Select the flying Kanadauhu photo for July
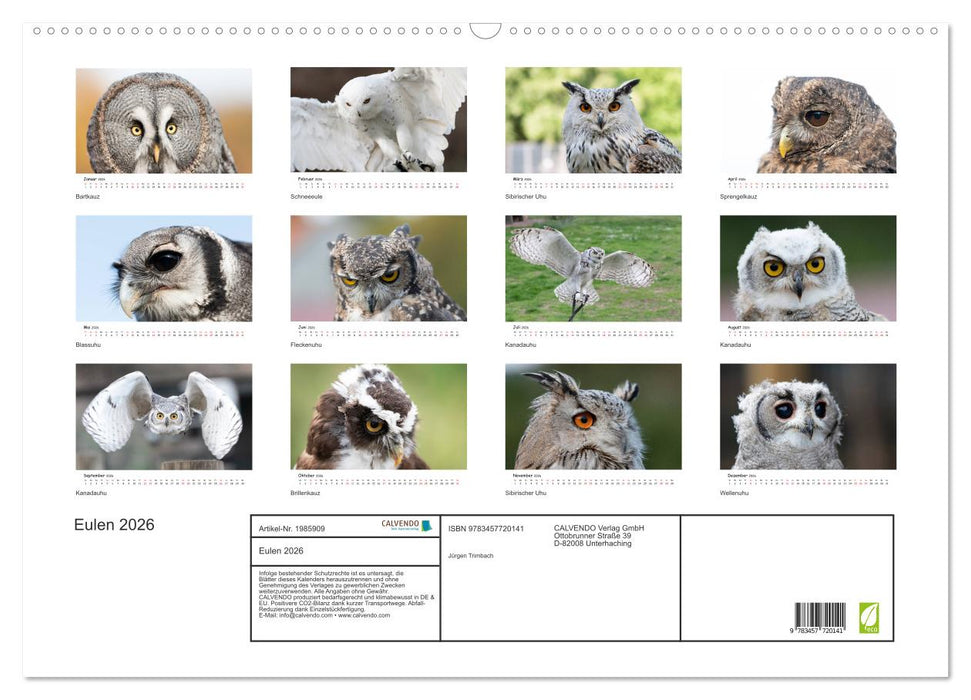 point(593,268)
